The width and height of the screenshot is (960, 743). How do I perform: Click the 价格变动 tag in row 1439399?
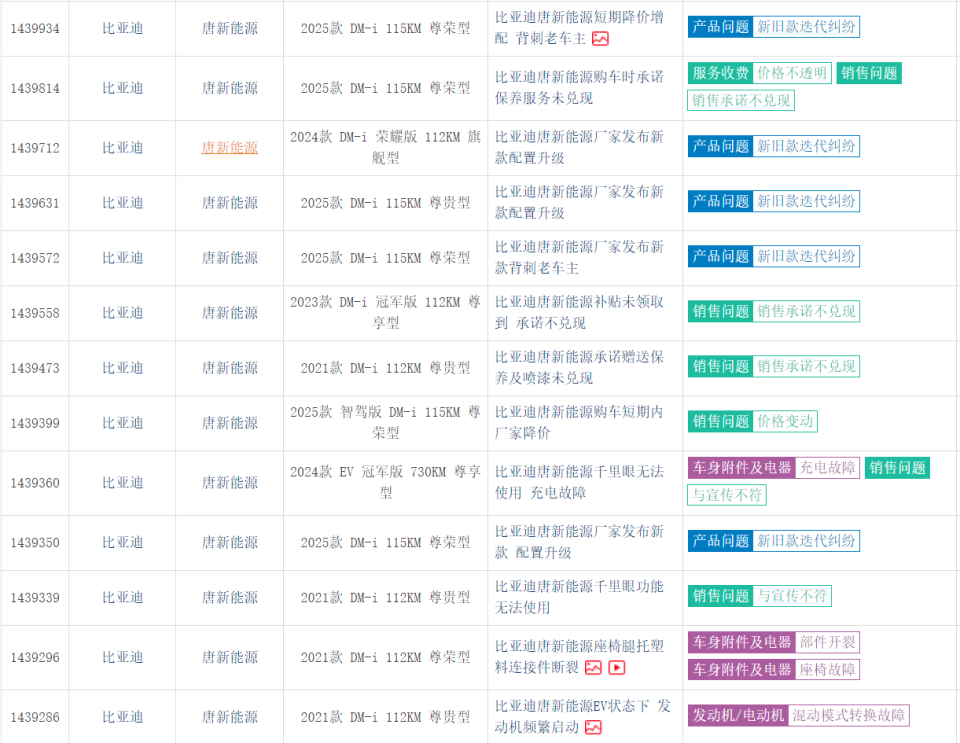(785, 422)
